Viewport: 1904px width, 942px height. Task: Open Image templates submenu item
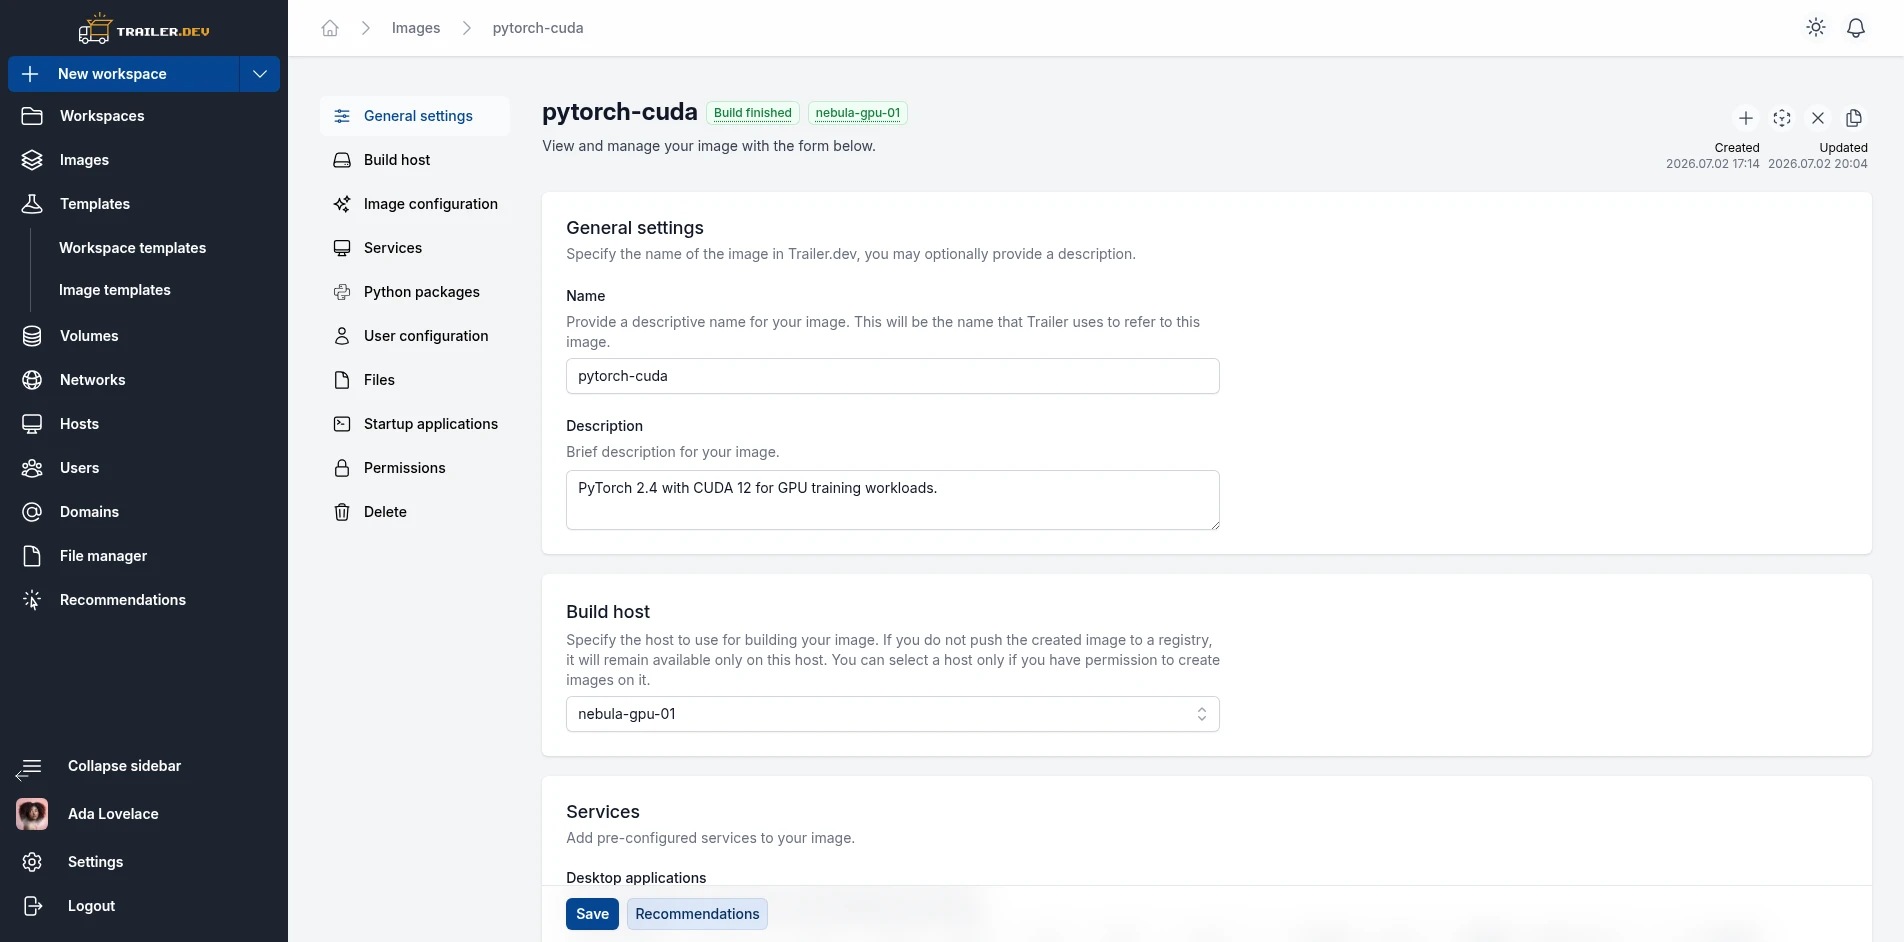114,290
